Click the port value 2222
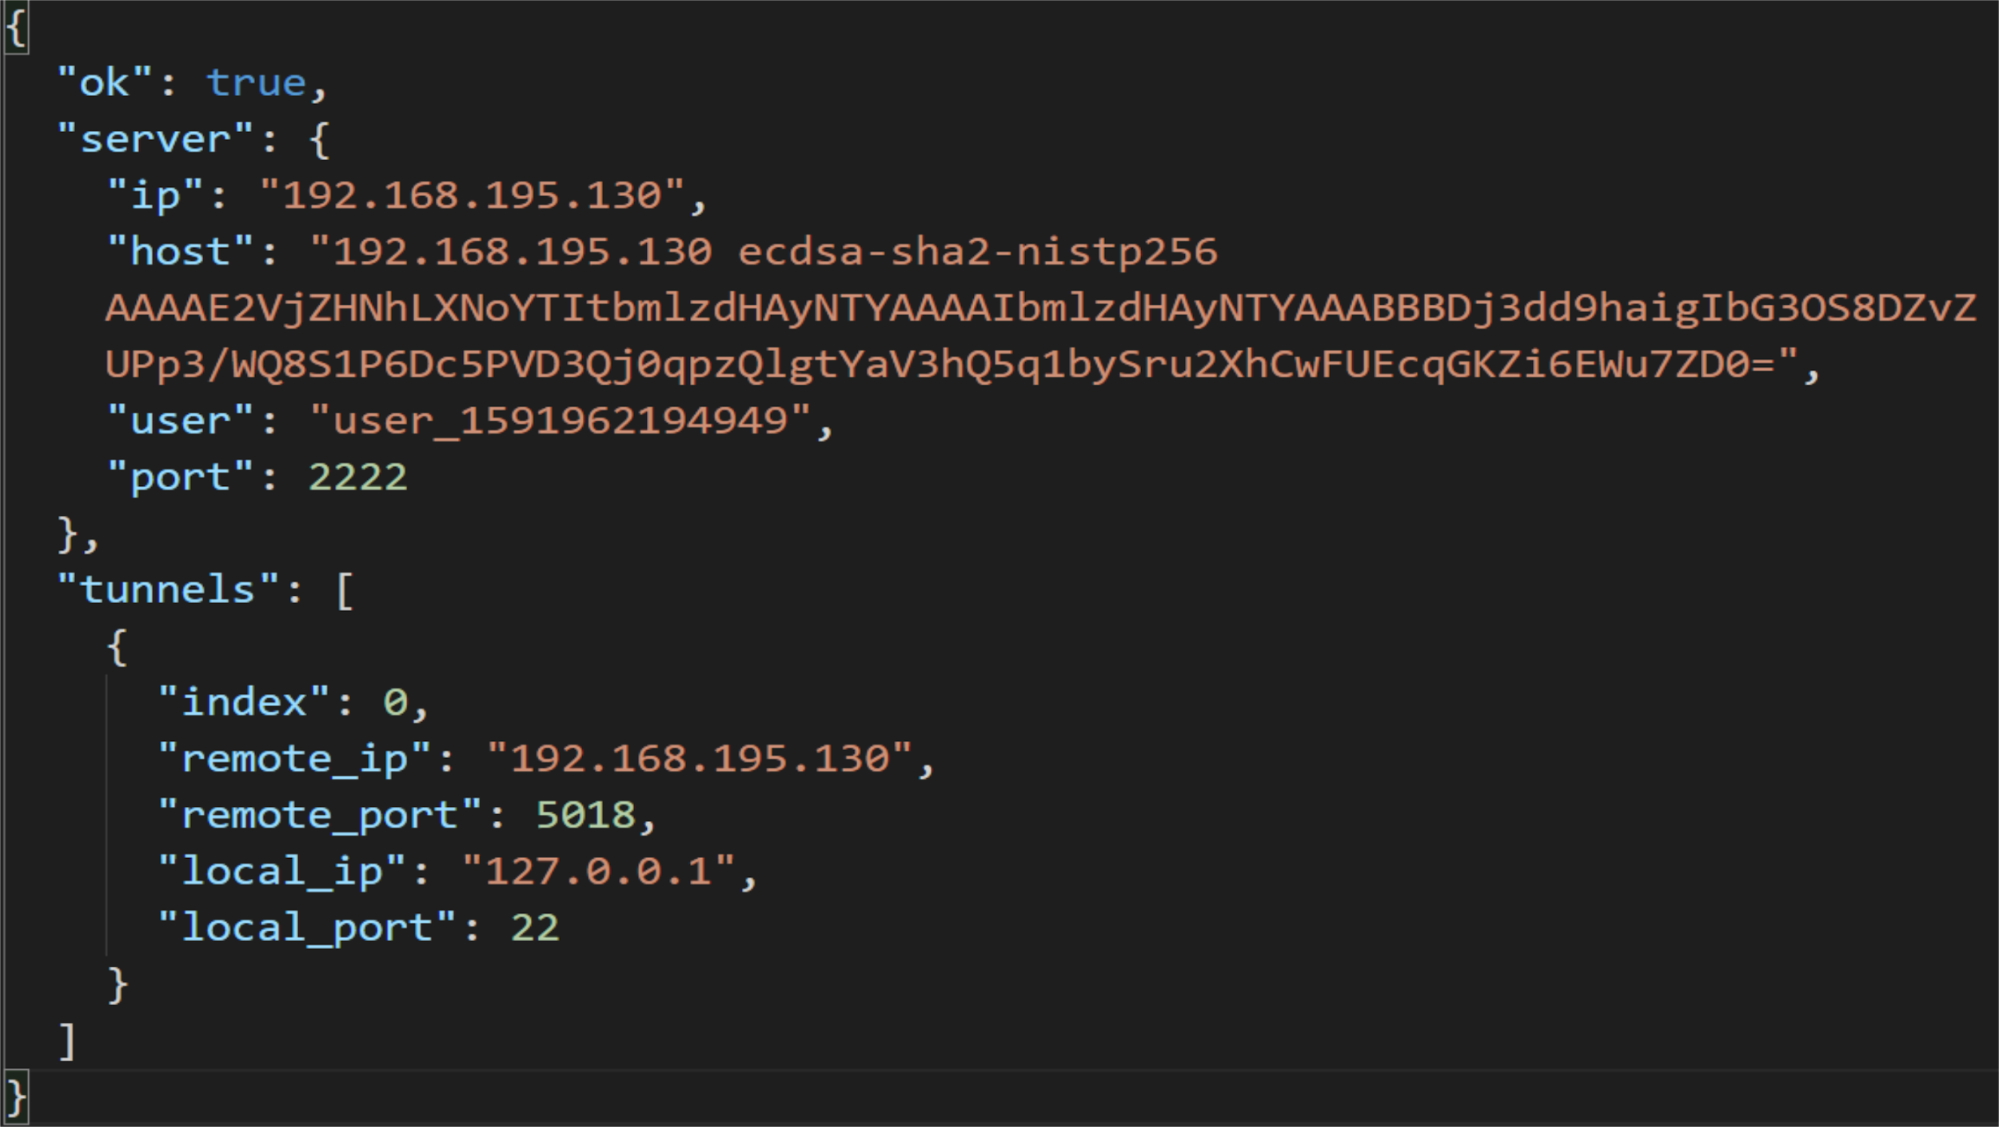Screen dimensions: 1999x1127 click(357, 477)
